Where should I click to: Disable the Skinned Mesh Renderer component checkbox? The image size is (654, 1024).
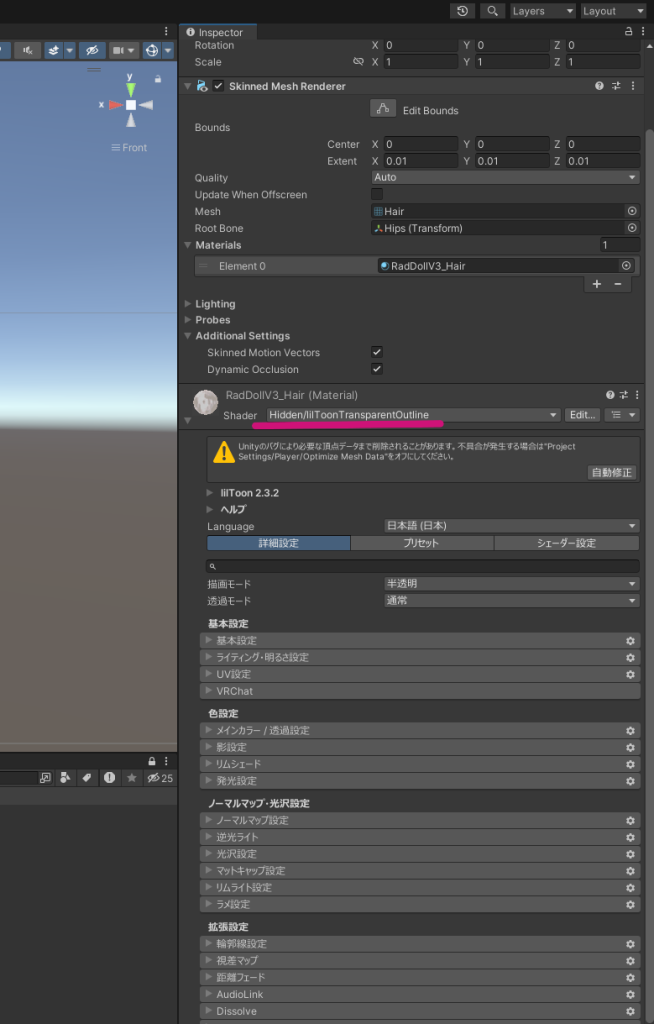click(x=218, y=87)
